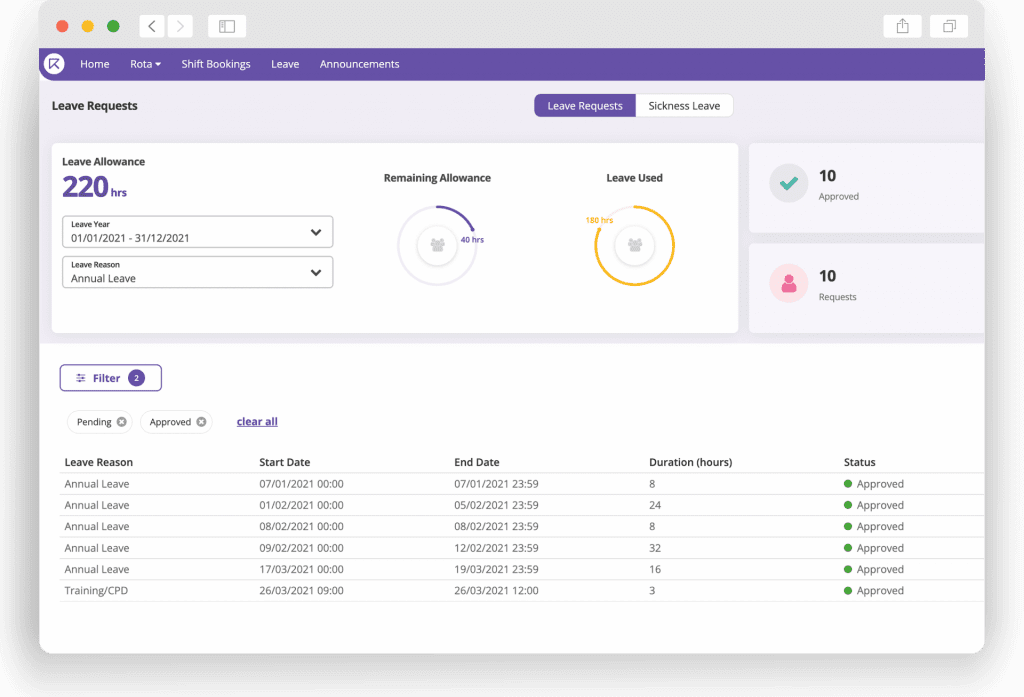Click the share icon in the window toolbar
Image resolution: width=1024 pixels, height=697 pixels.
[x=902, y=27]
